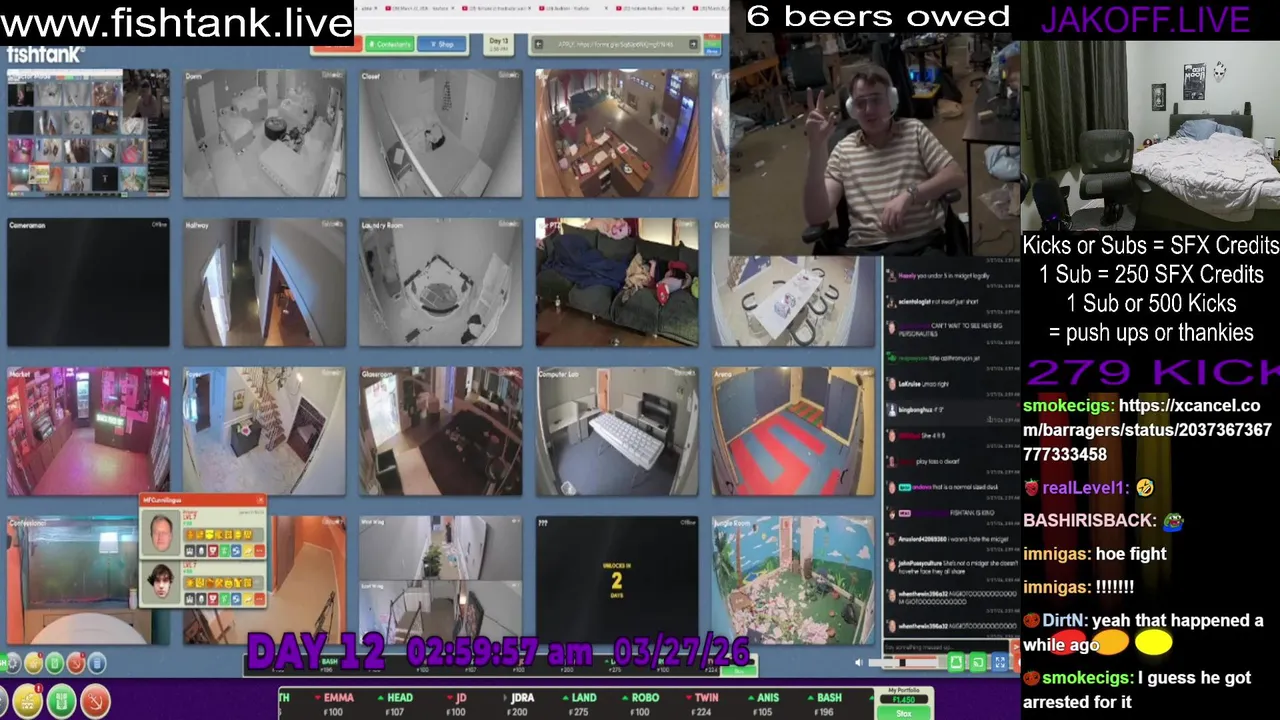Open the Shop
The width and height of the screenshot is (1280, 720).
[x=441, y=44]
